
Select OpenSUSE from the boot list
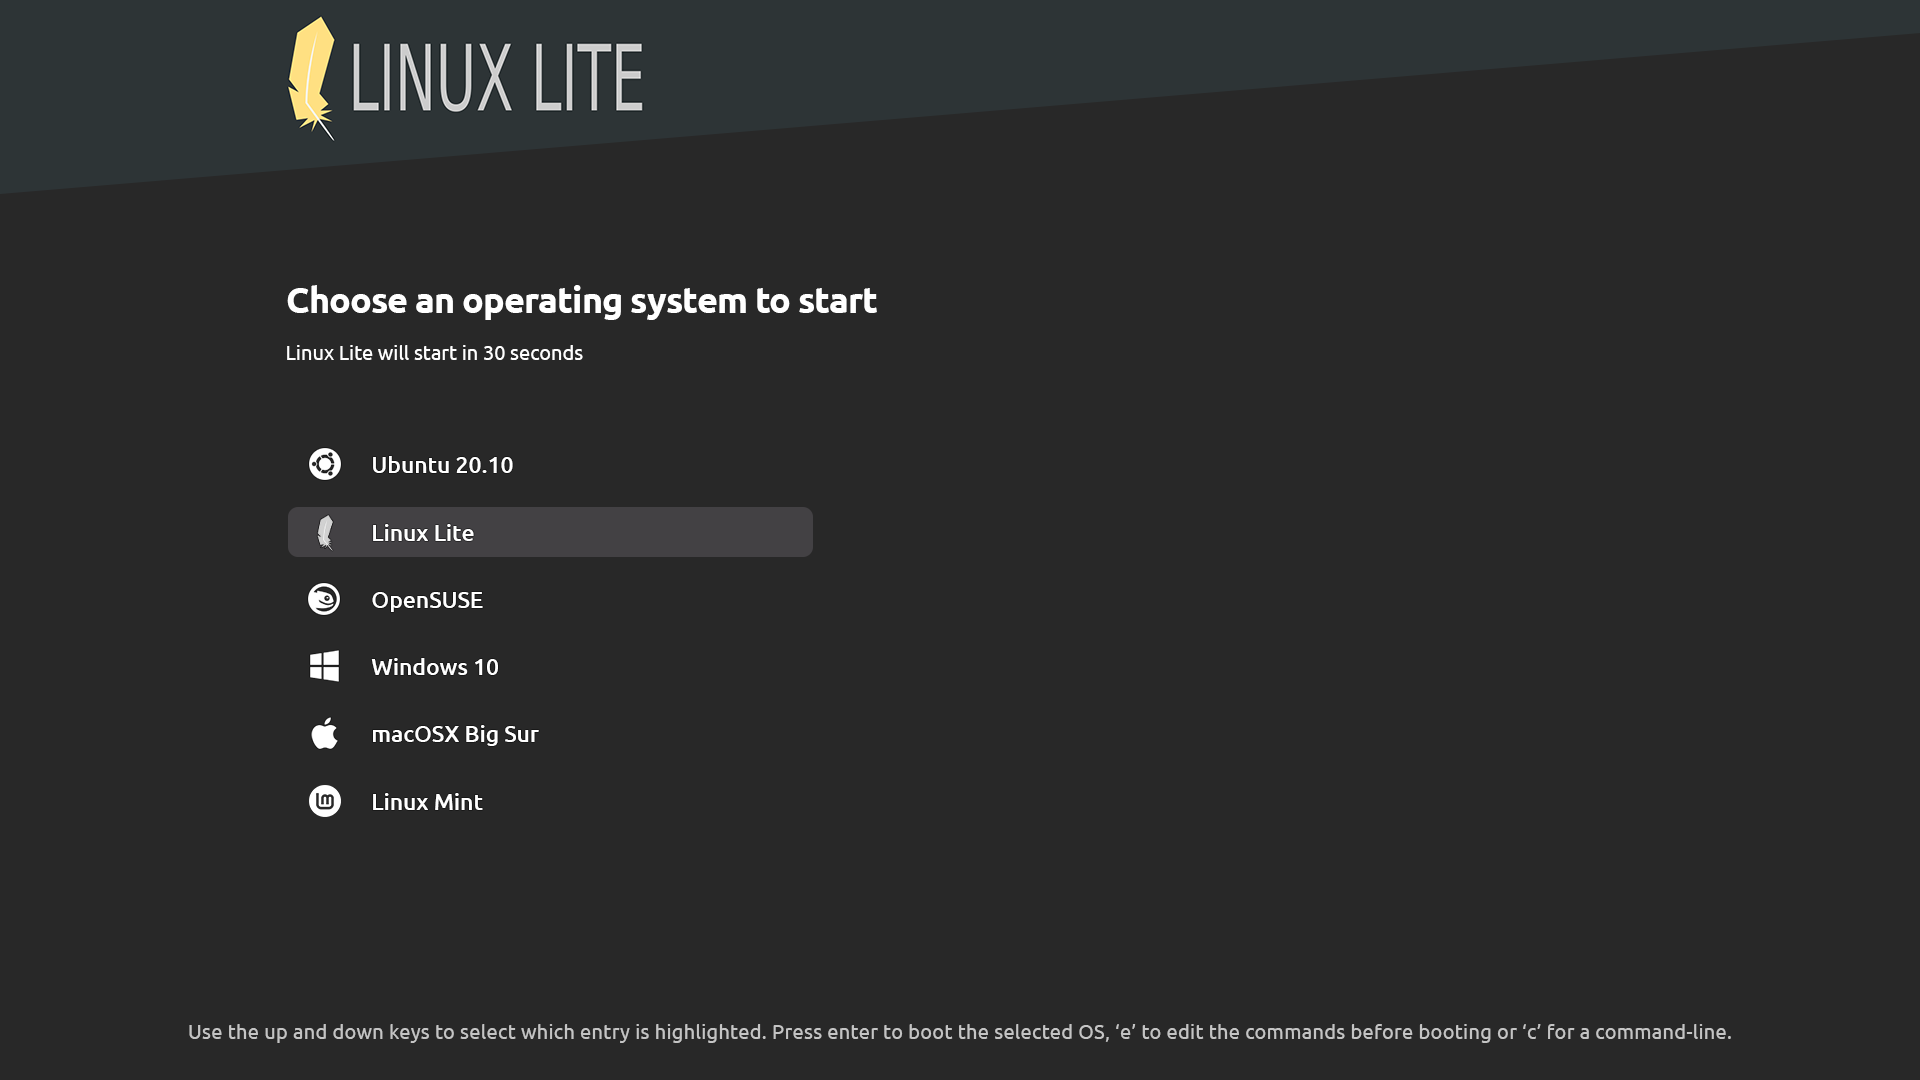(x=550, y=599)
